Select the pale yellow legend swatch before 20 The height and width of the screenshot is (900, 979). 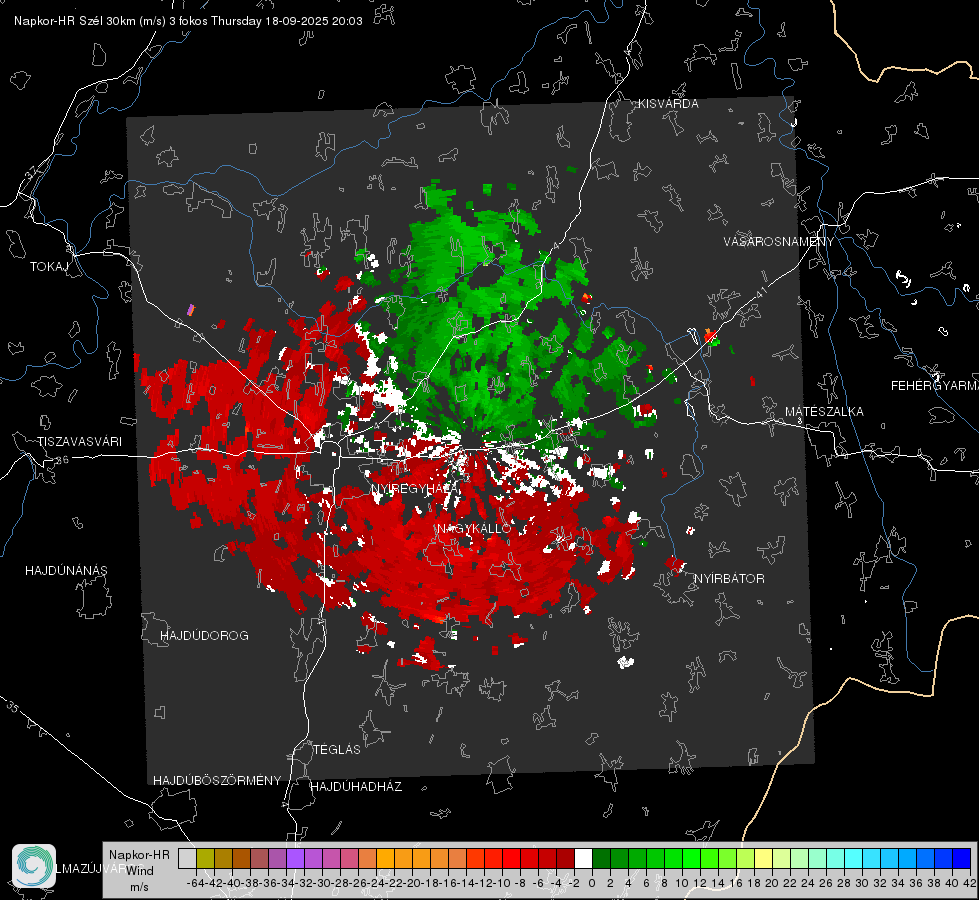tap(764, 858)
